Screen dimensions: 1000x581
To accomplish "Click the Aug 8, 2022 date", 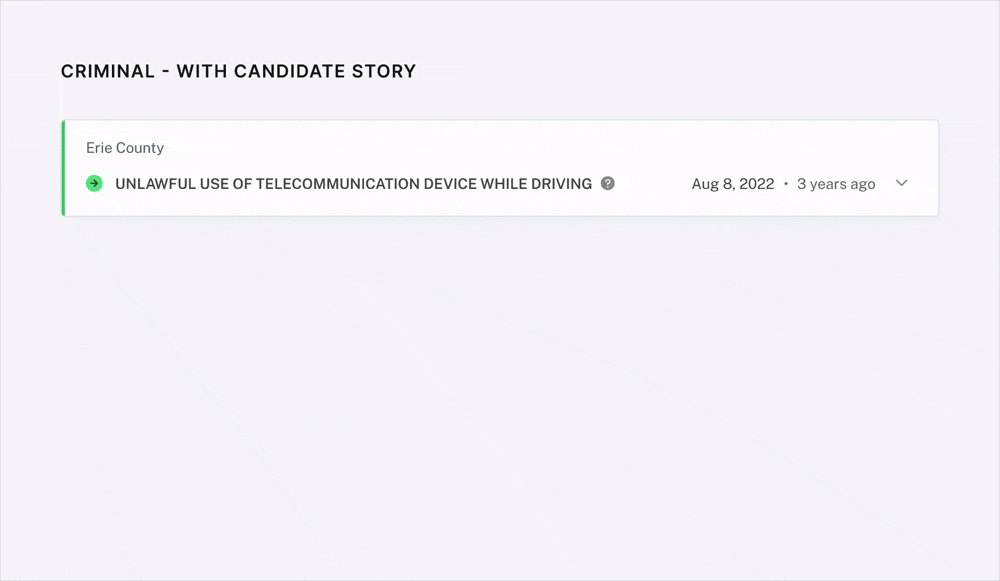I will [x=733, y=184].
